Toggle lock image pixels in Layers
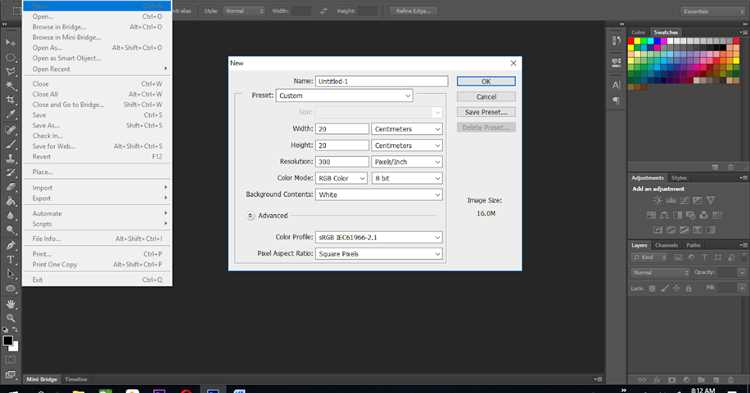Image resolution: width=750 pixels, height=393 pixels. click(x=664, y=288)
